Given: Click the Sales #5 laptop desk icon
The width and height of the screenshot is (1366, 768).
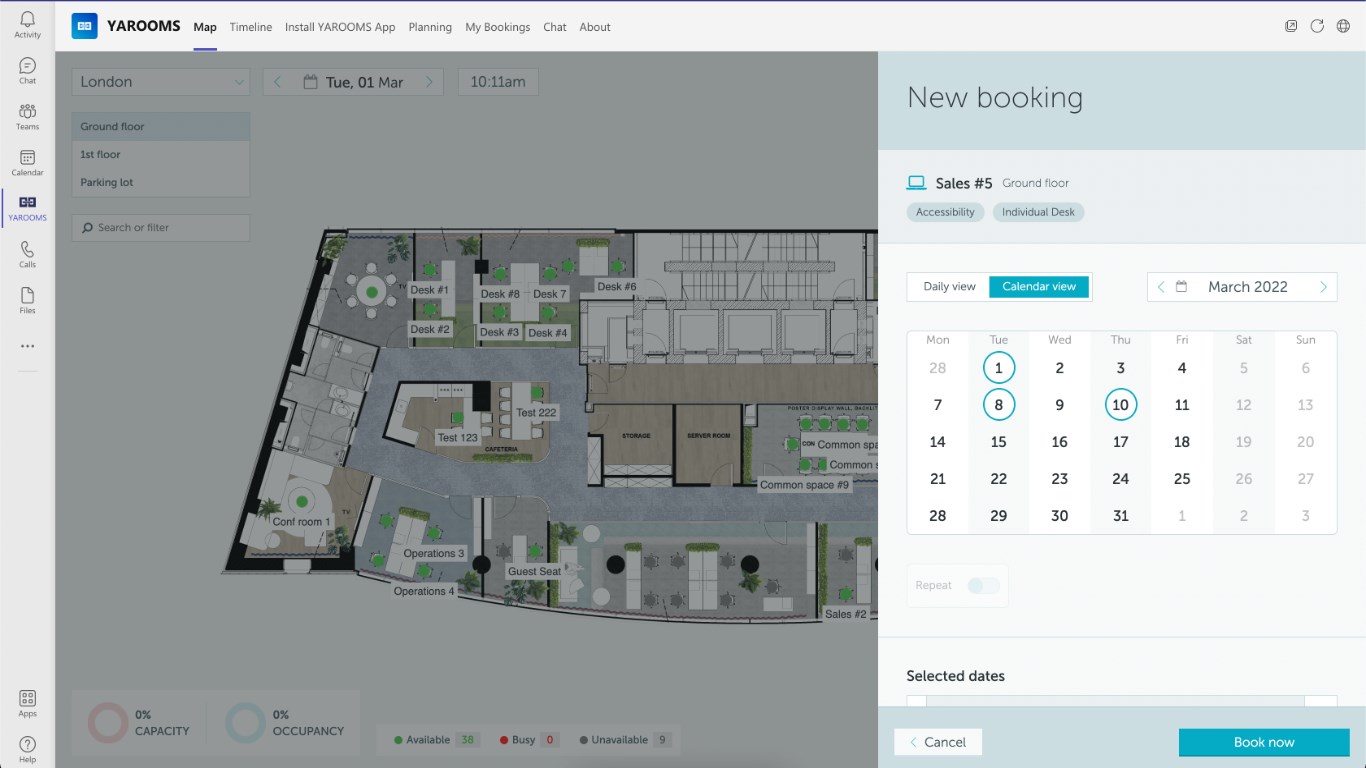Looking at the screenshot, I should click(916, 183).
